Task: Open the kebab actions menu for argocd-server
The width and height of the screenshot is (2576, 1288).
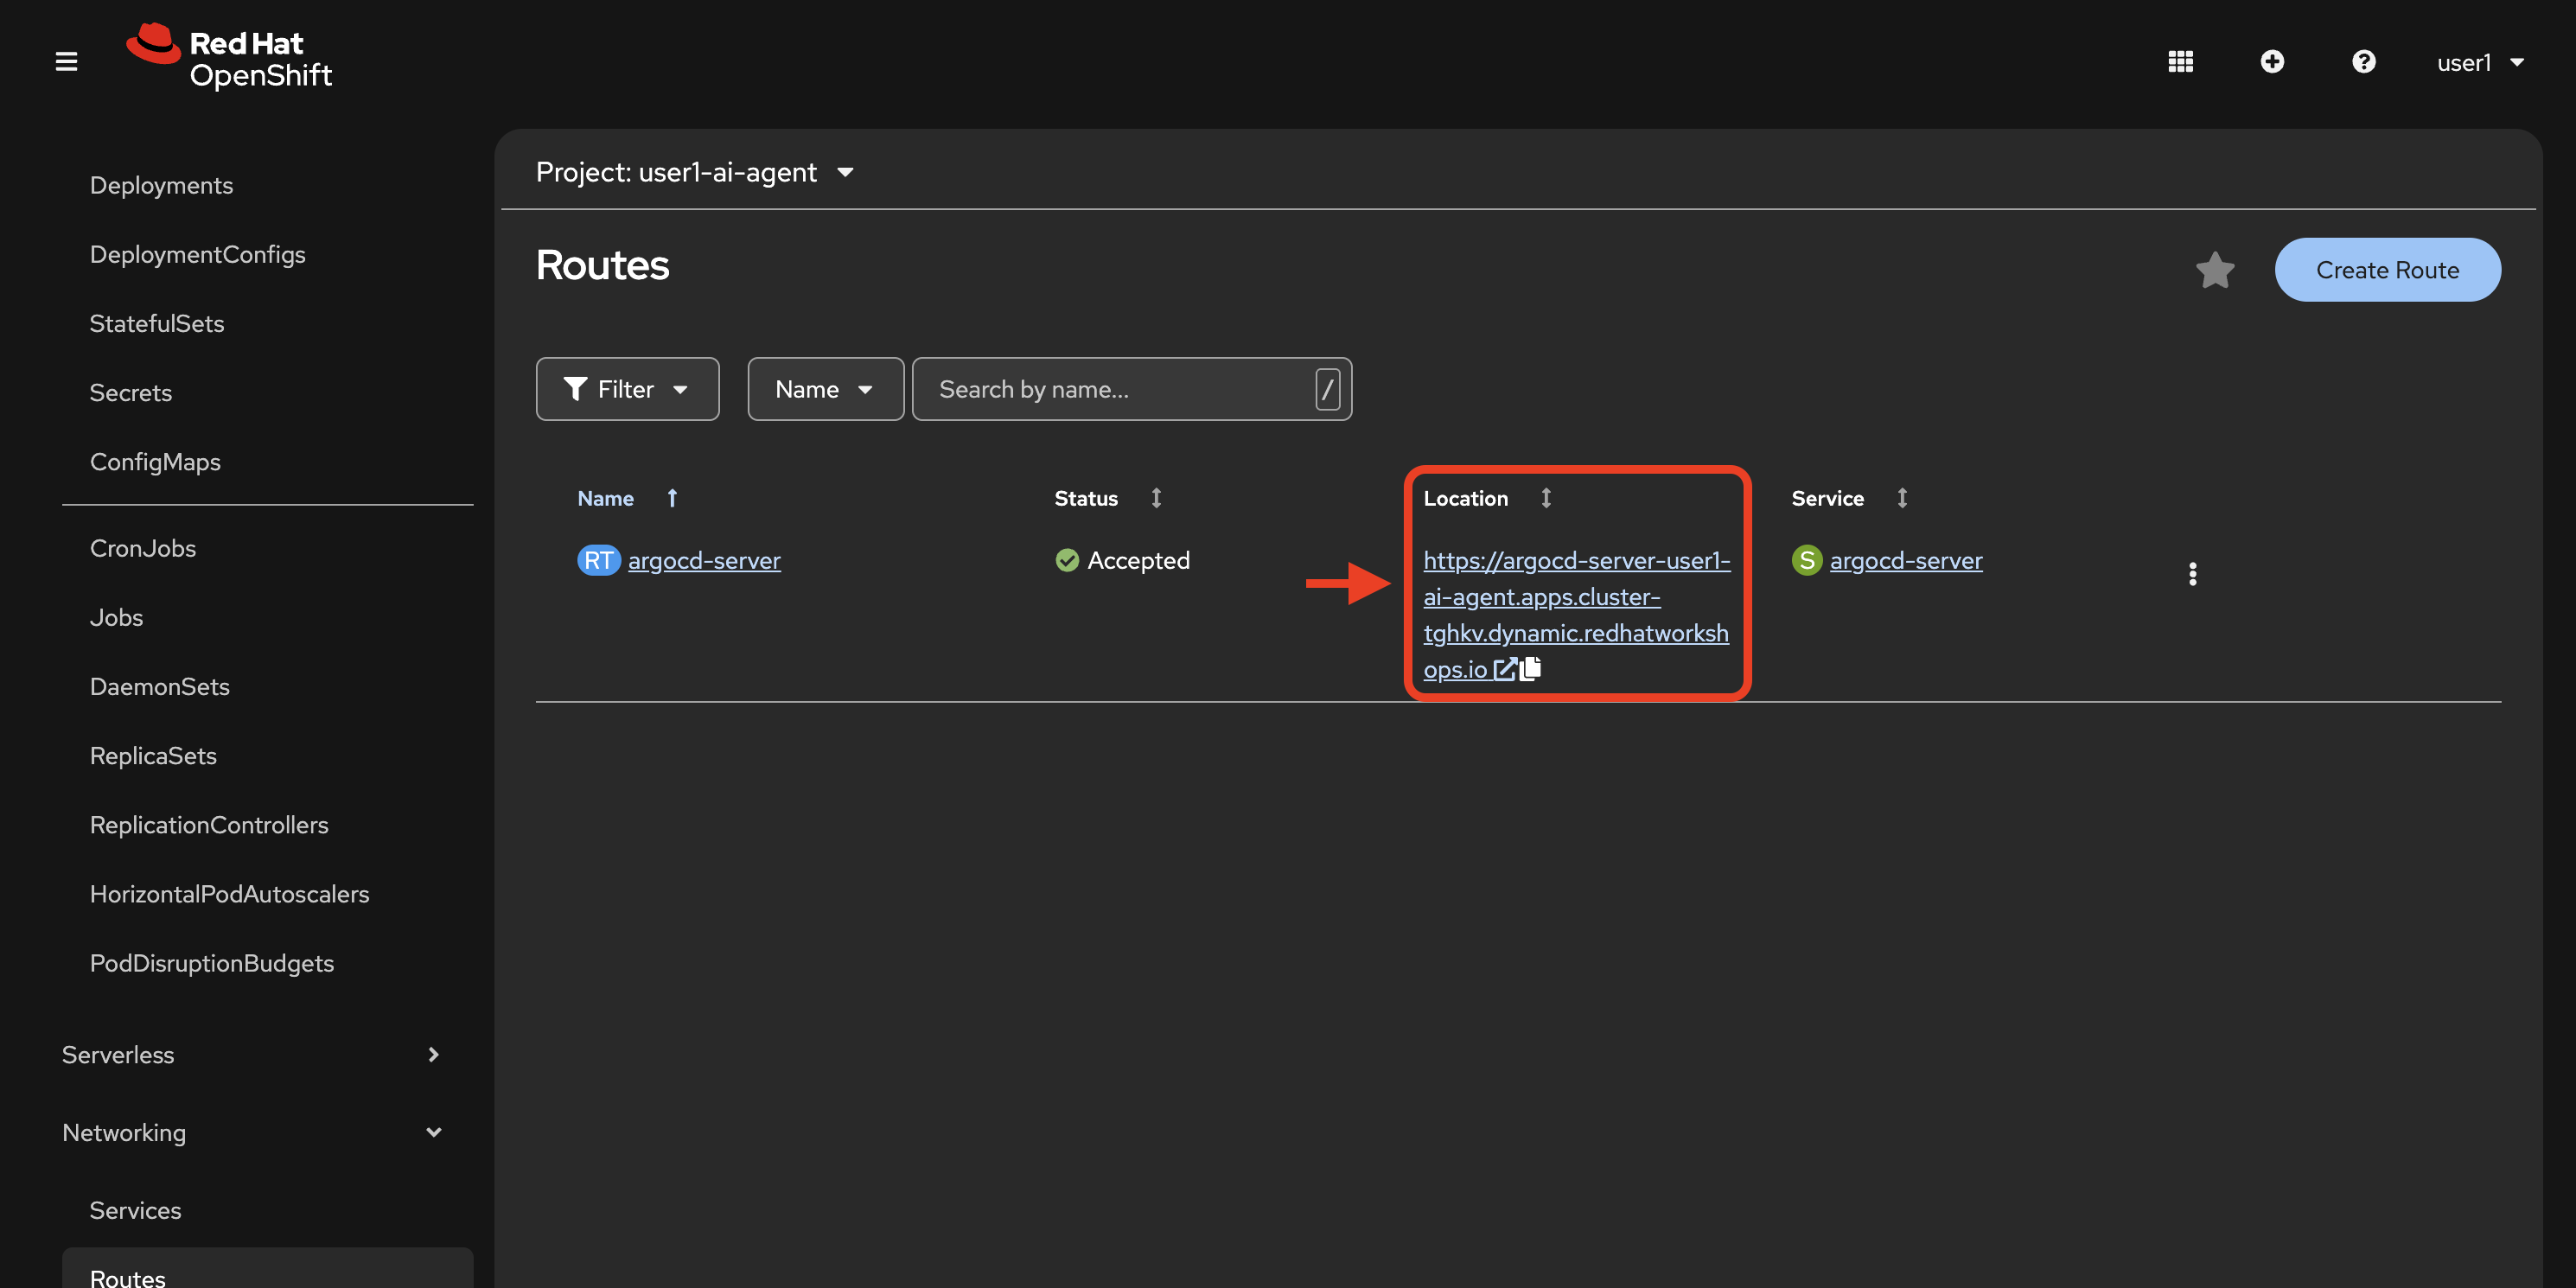Action: 2192,574
